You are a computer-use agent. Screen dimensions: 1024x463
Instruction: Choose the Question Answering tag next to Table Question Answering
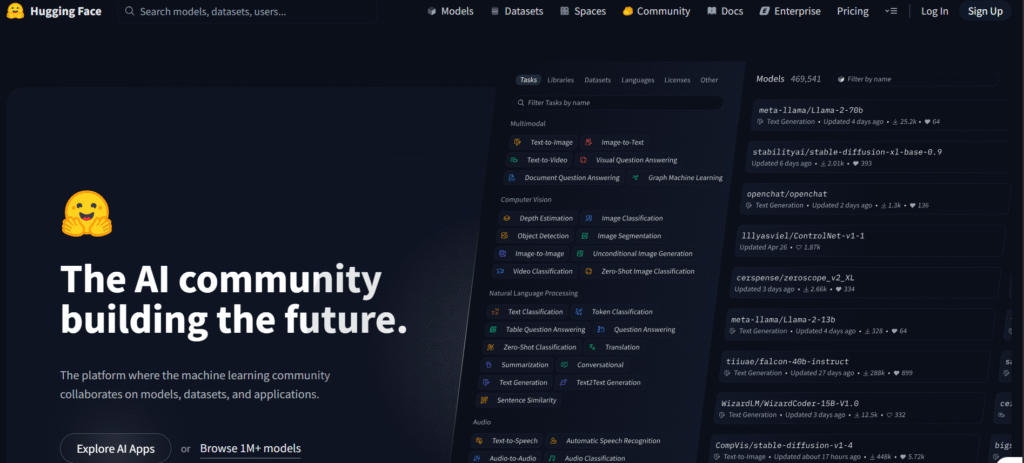click(x=636, y=330)
